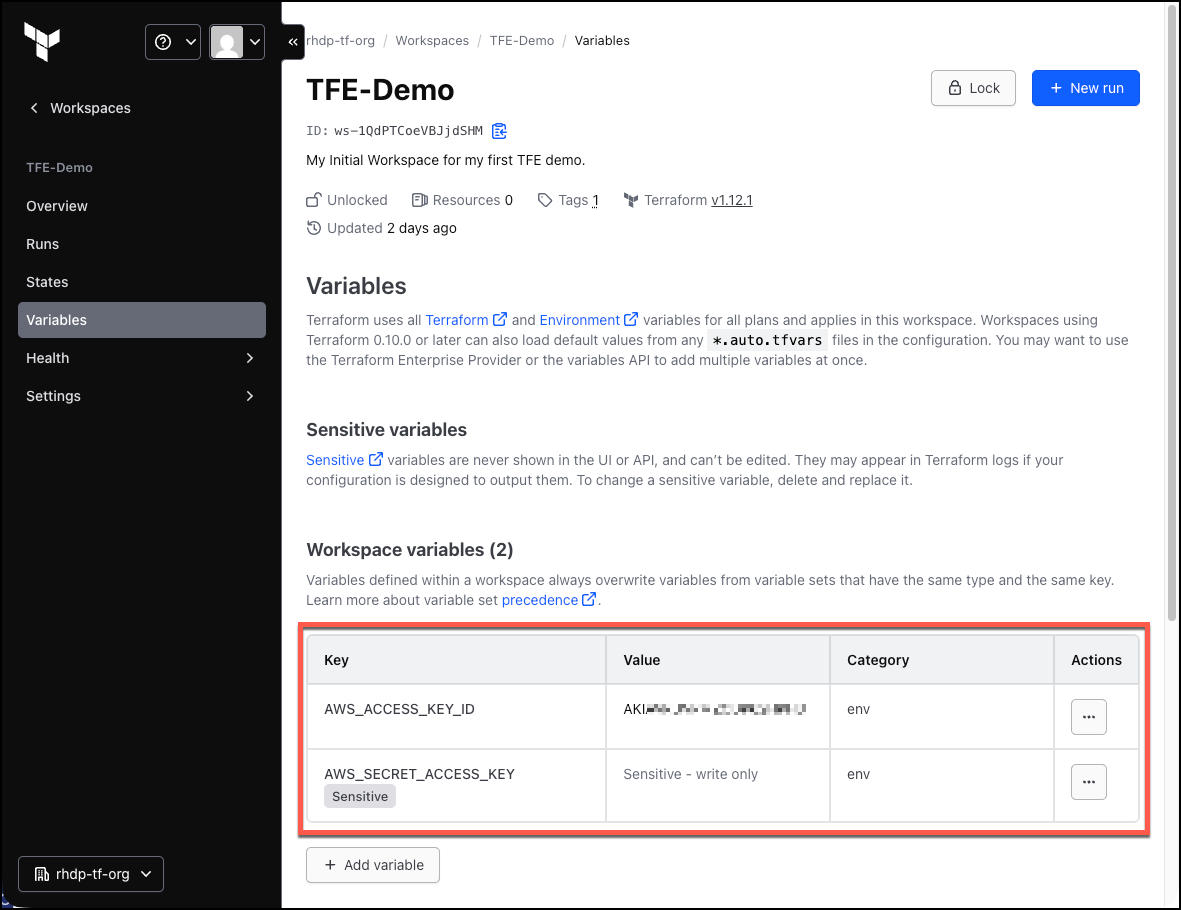Click the Add variable button
The image size is (1181, 910).
[373, 865]
